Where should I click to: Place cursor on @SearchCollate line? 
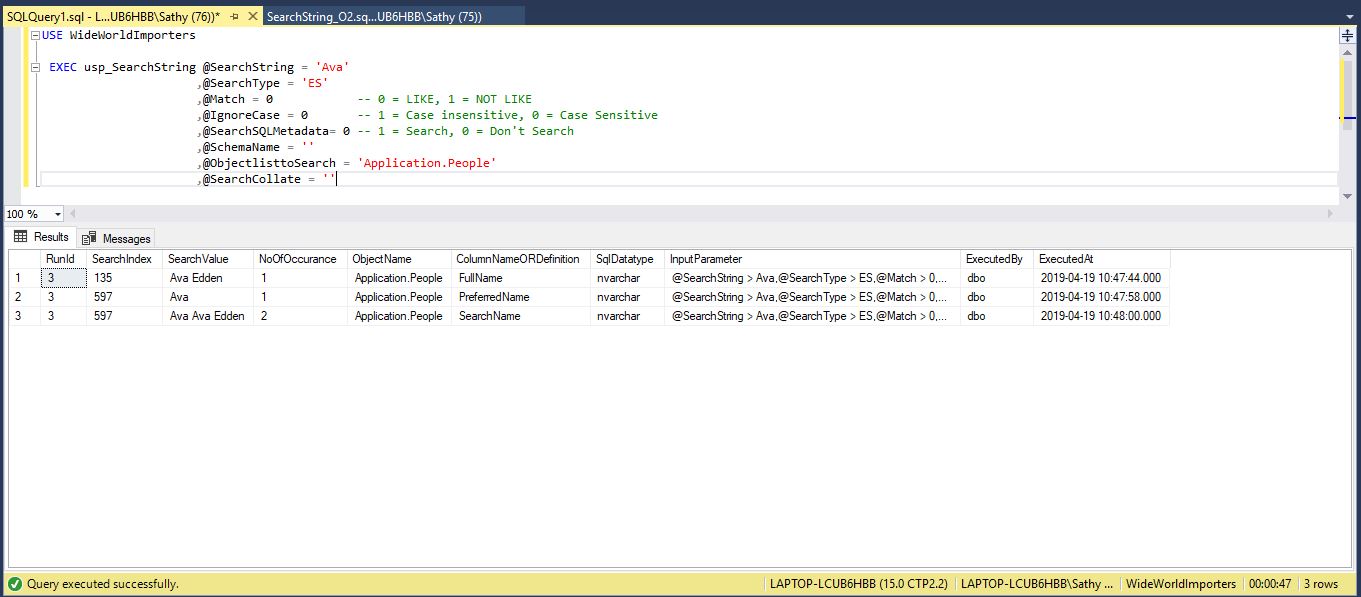click(x=689, y=179)
